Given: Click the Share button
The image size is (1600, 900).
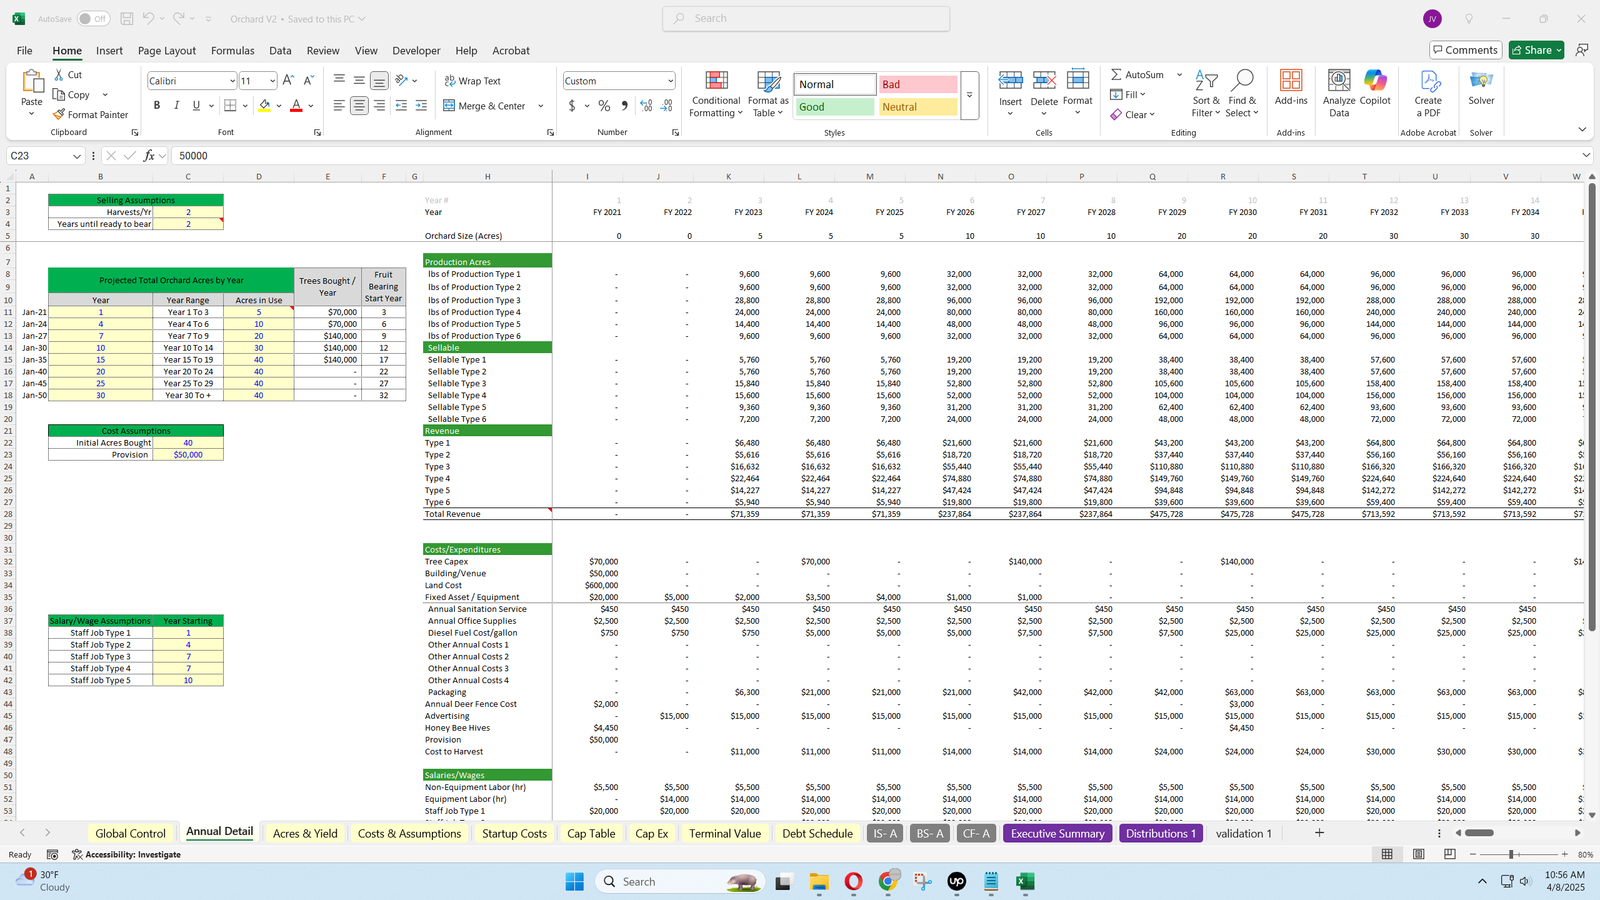Looking at the screenshot, I should pyautogui.click(x=1532, y=50).
